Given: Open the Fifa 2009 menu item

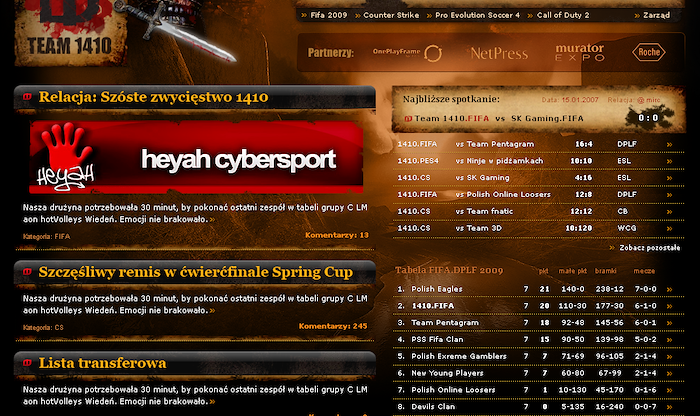Looking at the screenshot, I should click(329, 15).
